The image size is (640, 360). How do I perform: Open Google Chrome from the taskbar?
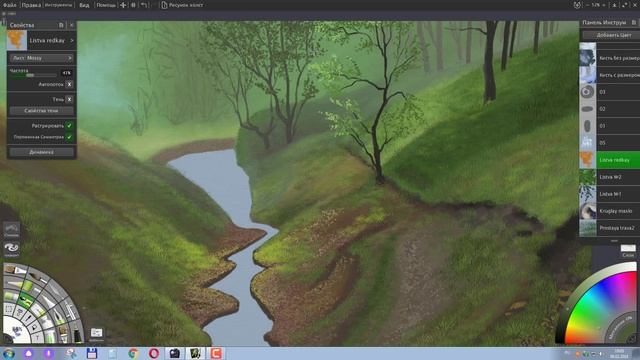(x=133, y=353)
